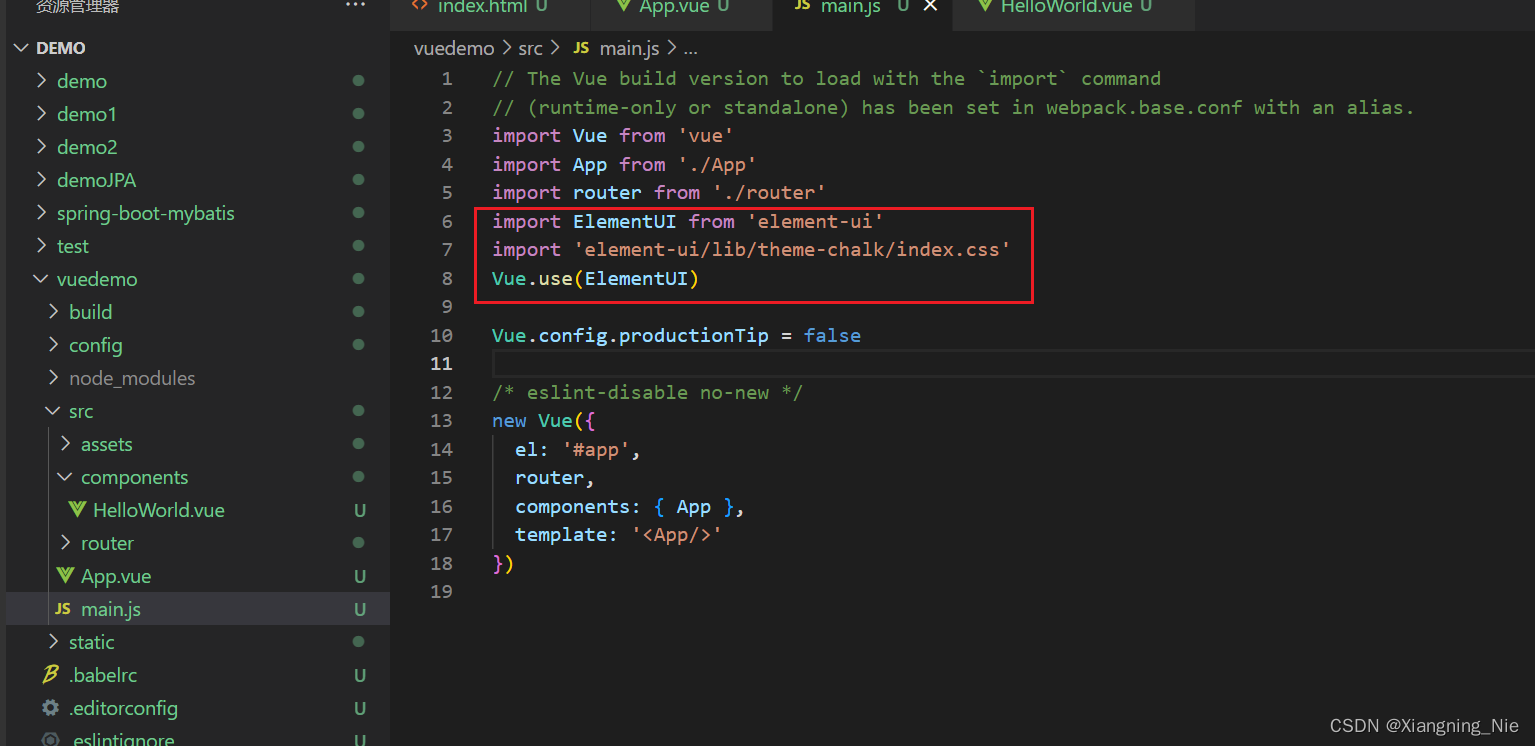Open the explorer panel more actions ellipsis
The image size is (1535, 746).
[355, 5]
